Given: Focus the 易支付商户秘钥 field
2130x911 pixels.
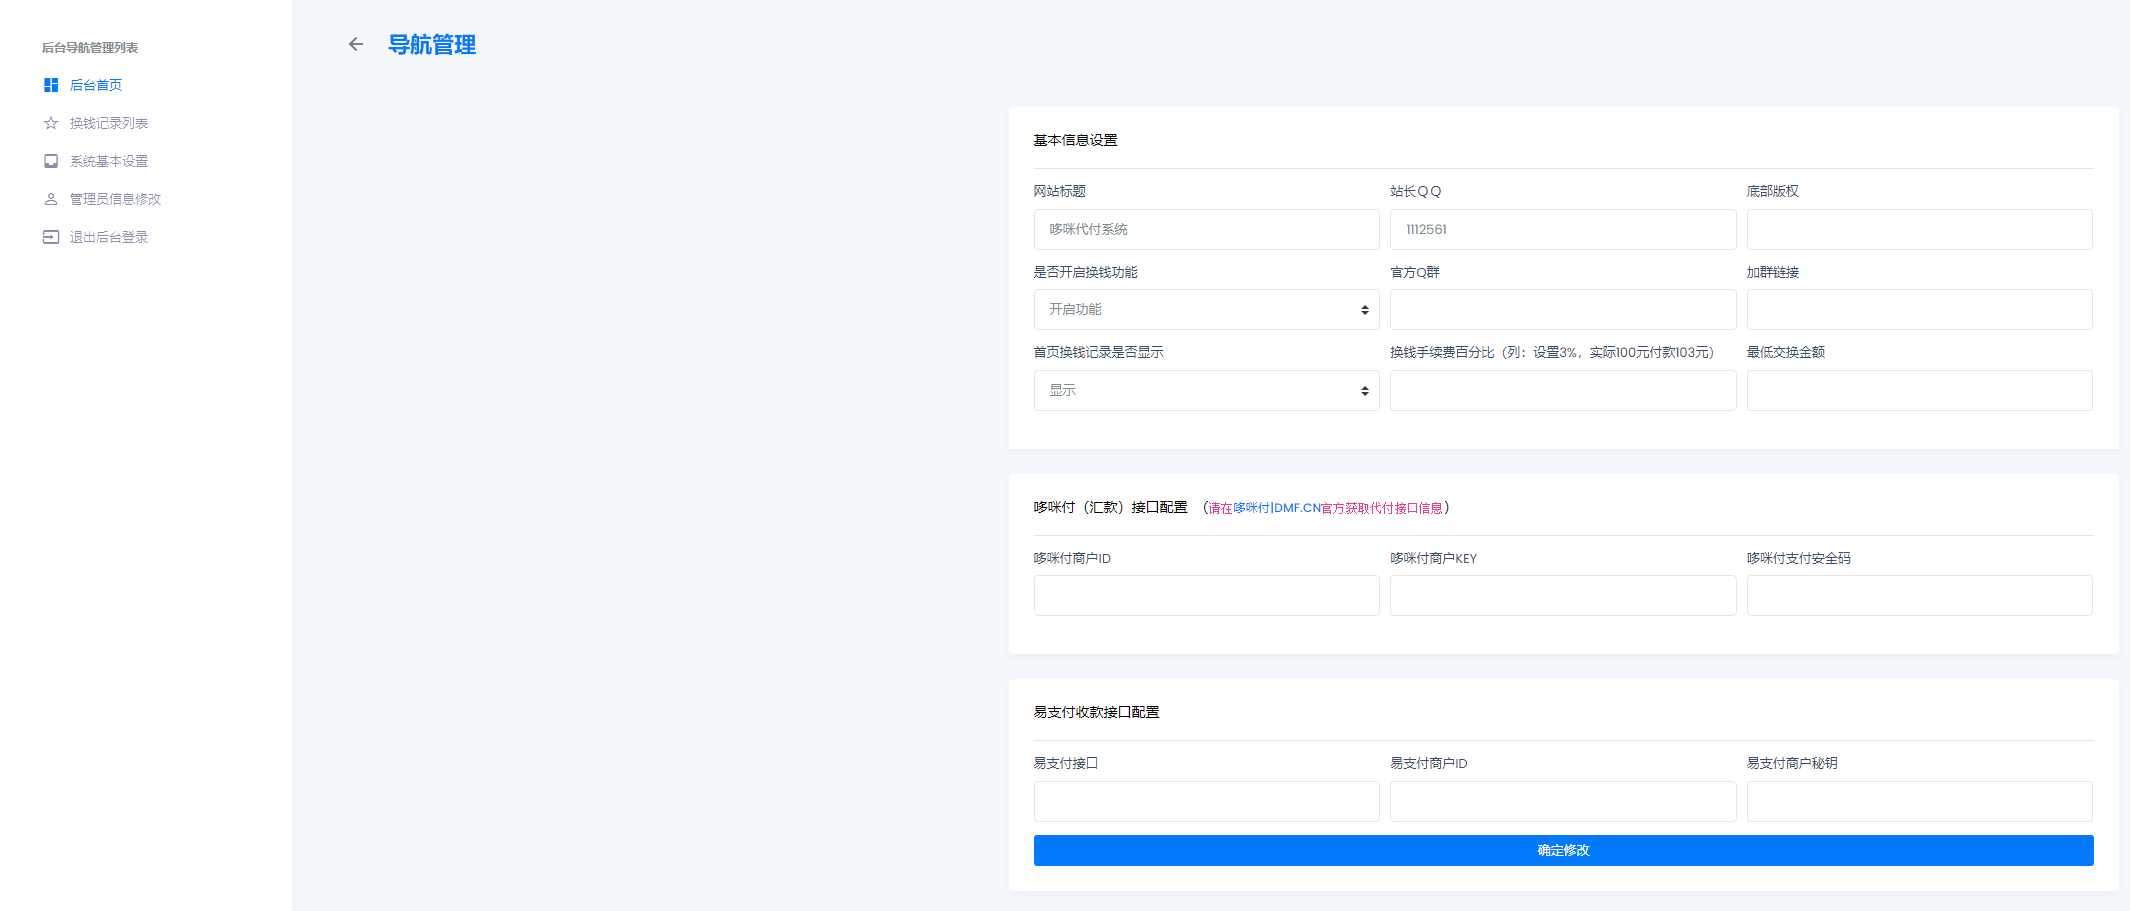Looking at the screenshot, I should click(x=1919, y=802).
